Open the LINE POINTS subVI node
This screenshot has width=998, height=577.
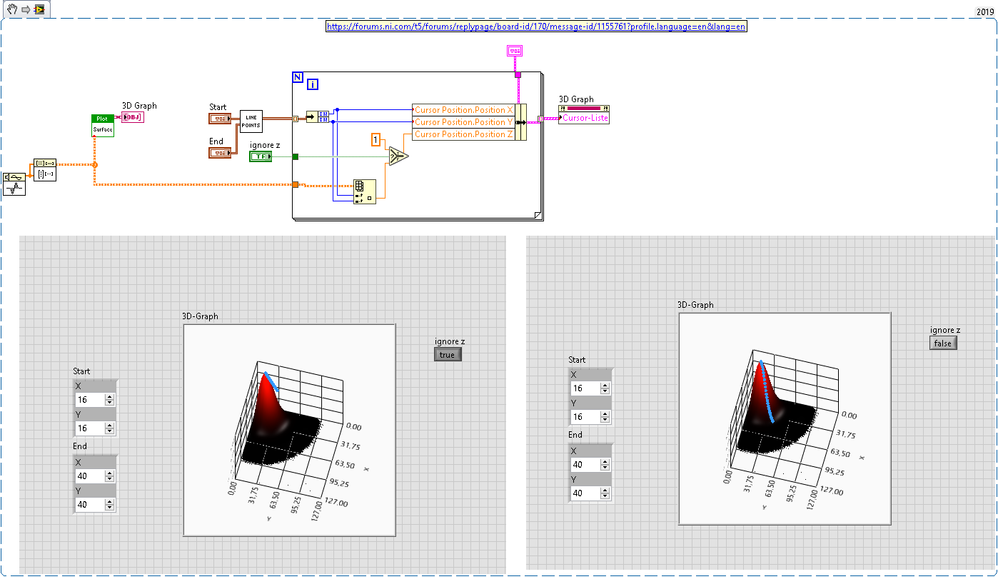pyautogui.click(x=251, y=122)
